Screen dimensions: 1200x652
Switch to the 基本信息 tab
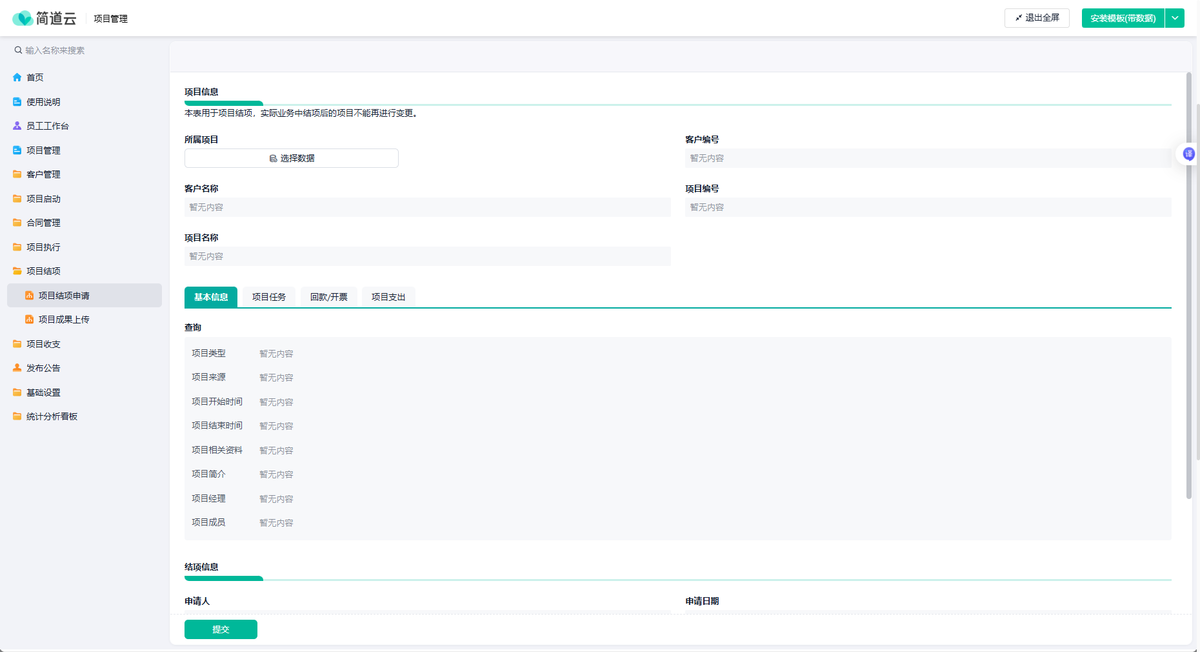[x=211, y=297]
